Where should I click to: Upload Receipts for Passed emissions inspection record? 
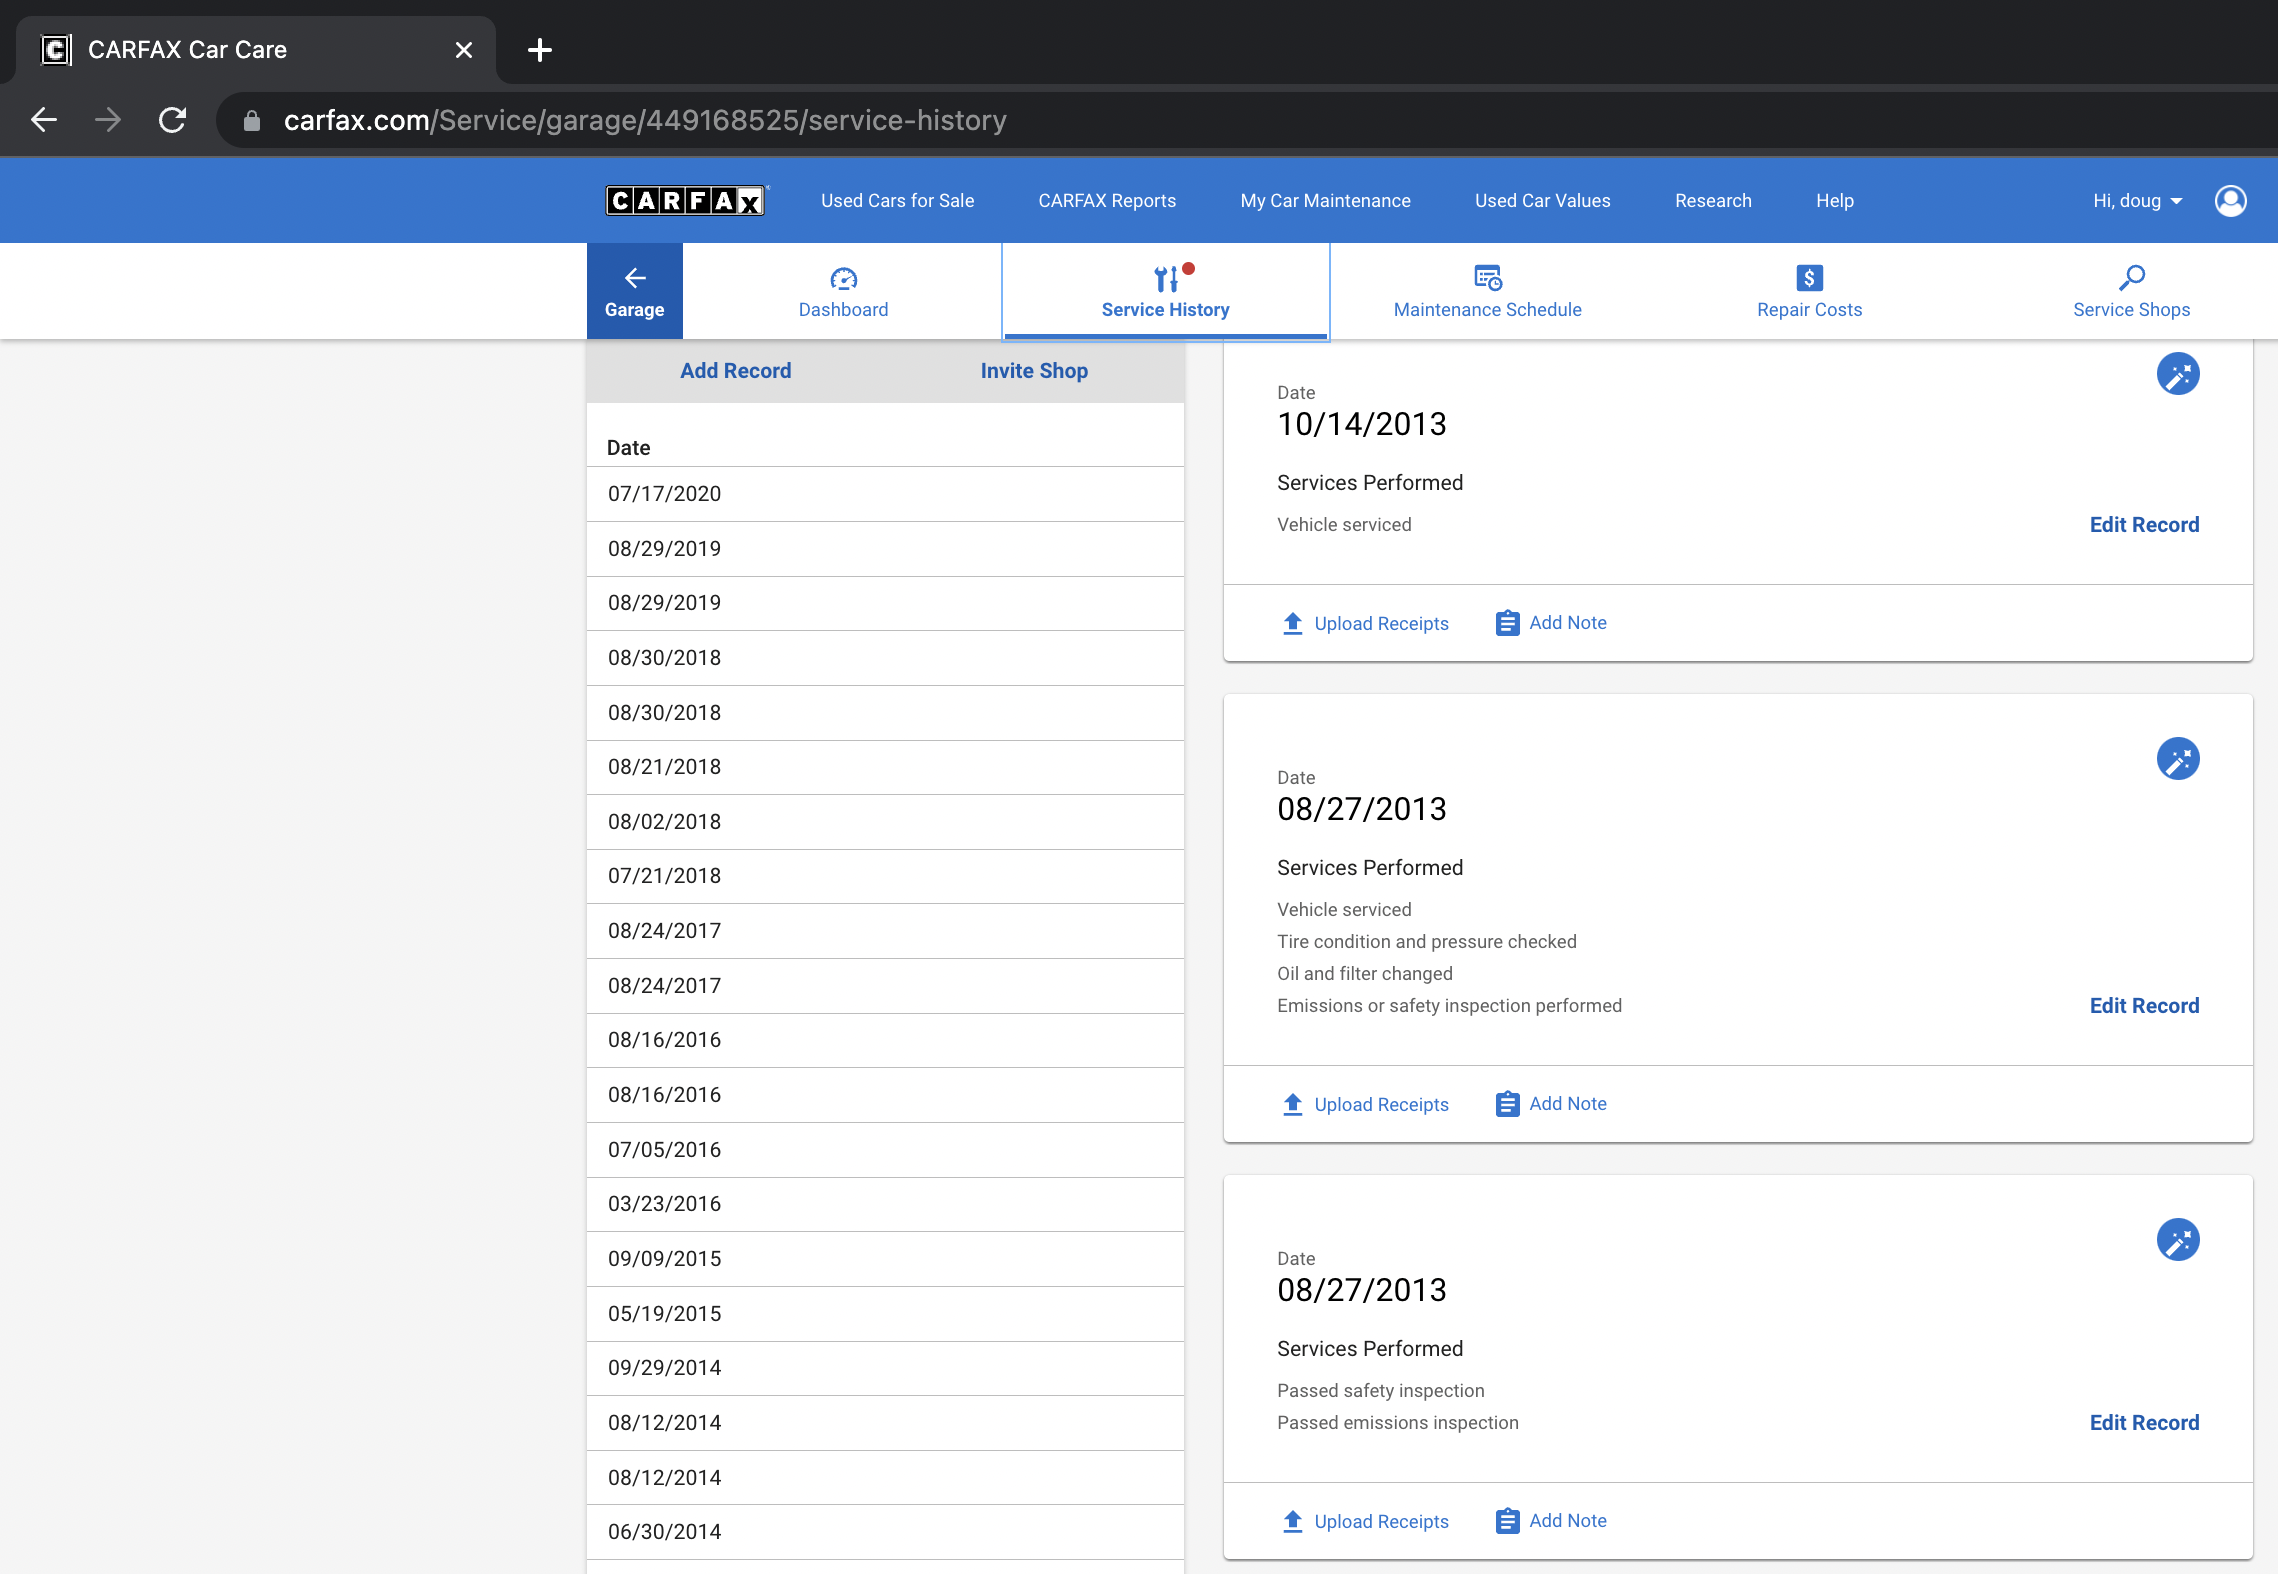(x=1365, y=1521)
